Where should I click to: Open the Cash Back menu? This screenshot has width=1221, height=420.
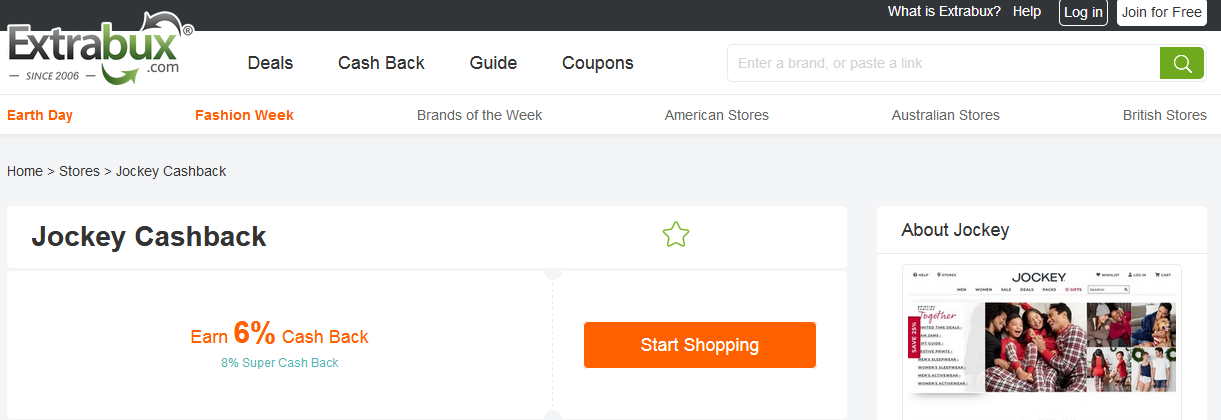point(381,63)
